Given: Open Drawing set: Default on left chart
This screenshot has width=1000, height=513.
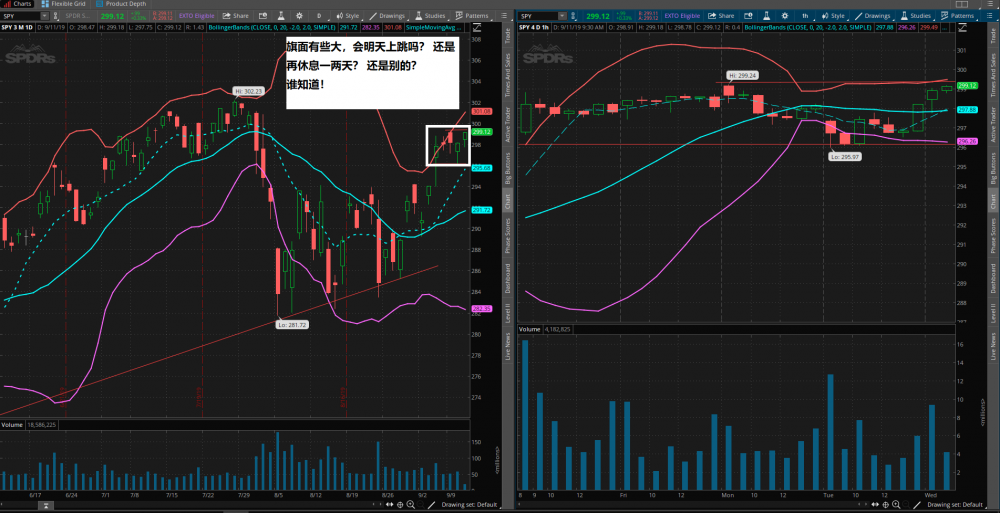Looking at the screenshot, I should [469, 505].
